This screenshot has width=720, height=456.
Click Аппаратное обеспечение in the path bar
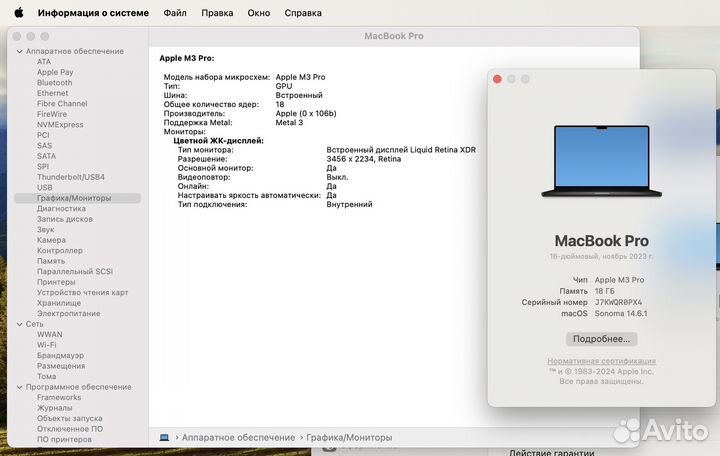238,438
